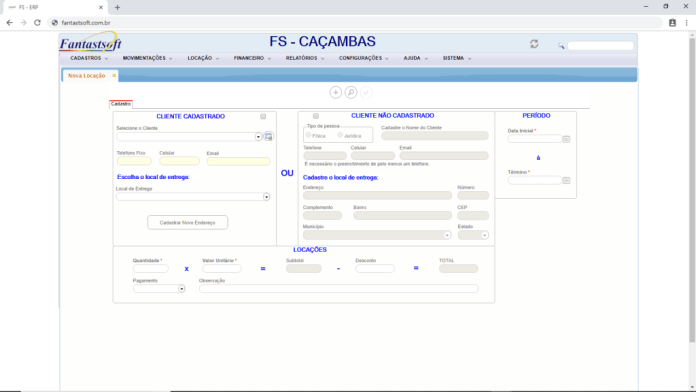Click the Quantidade input field
This screenshot has height=392, width=696.
tap(150, 269)
